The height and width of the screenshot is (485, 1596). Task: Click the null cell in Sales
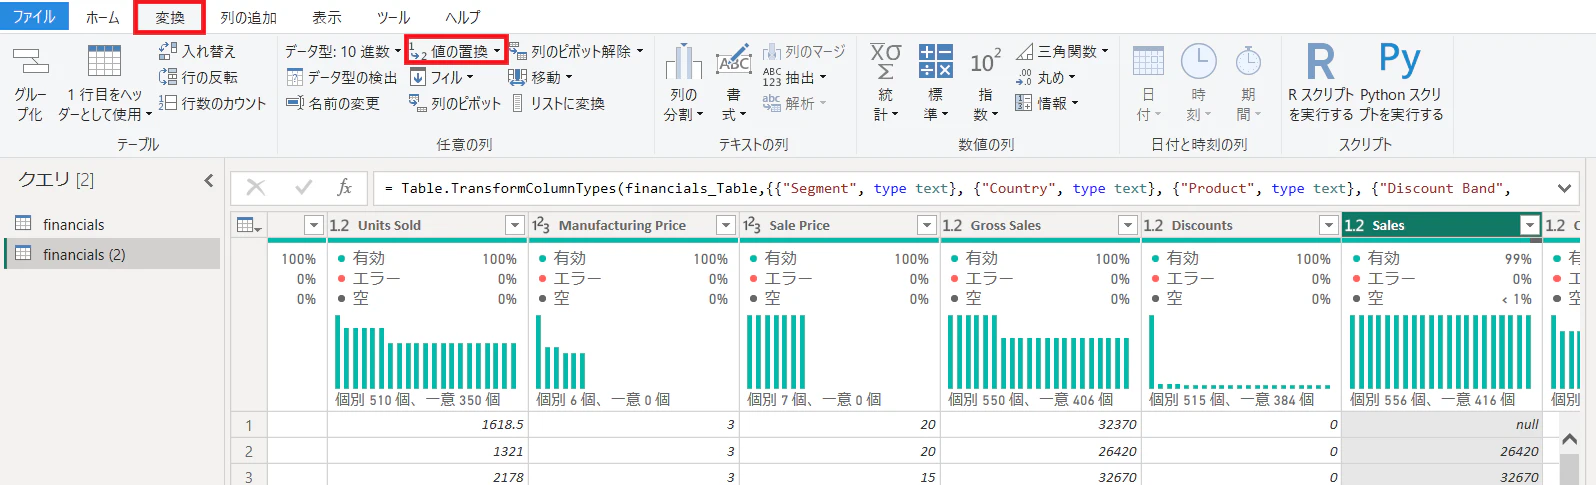1442,424
